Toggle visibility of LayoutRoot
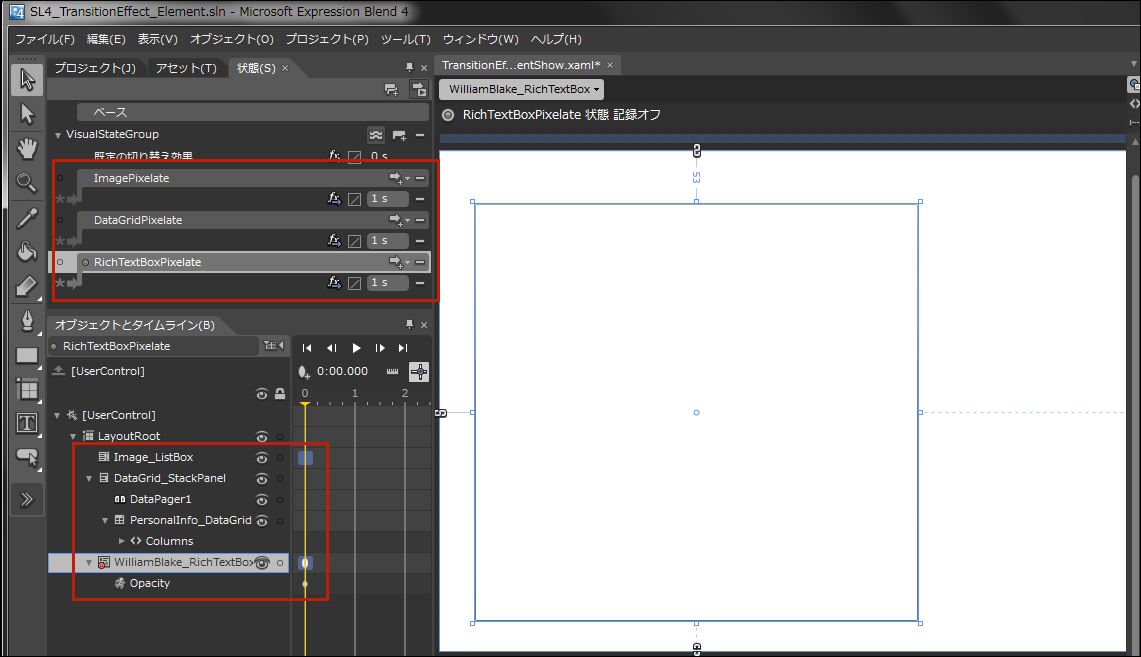The width and height of the screenshot is (1141, 657). tap(262, 437)
